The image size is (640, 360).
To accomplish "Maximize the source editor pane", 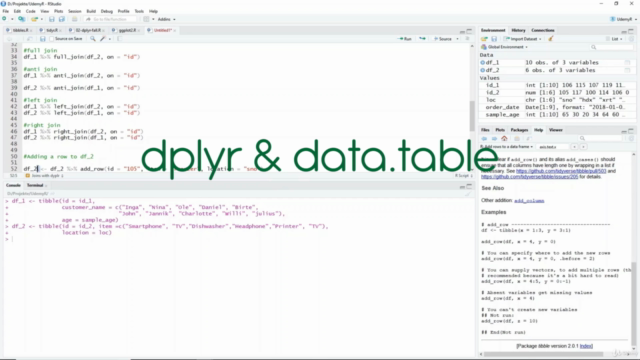I will point(469,31).
